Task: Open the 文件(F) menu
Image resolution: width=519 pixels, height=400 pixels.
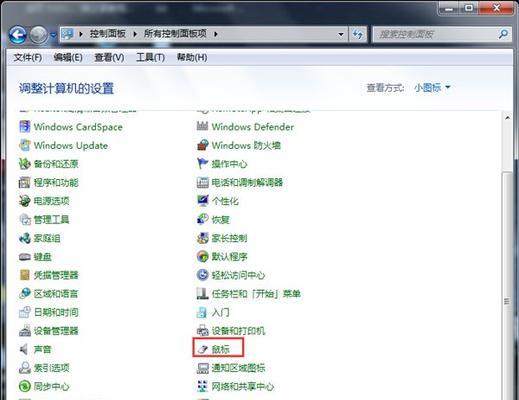Action: pyautogui.click(x=28, y=57)
